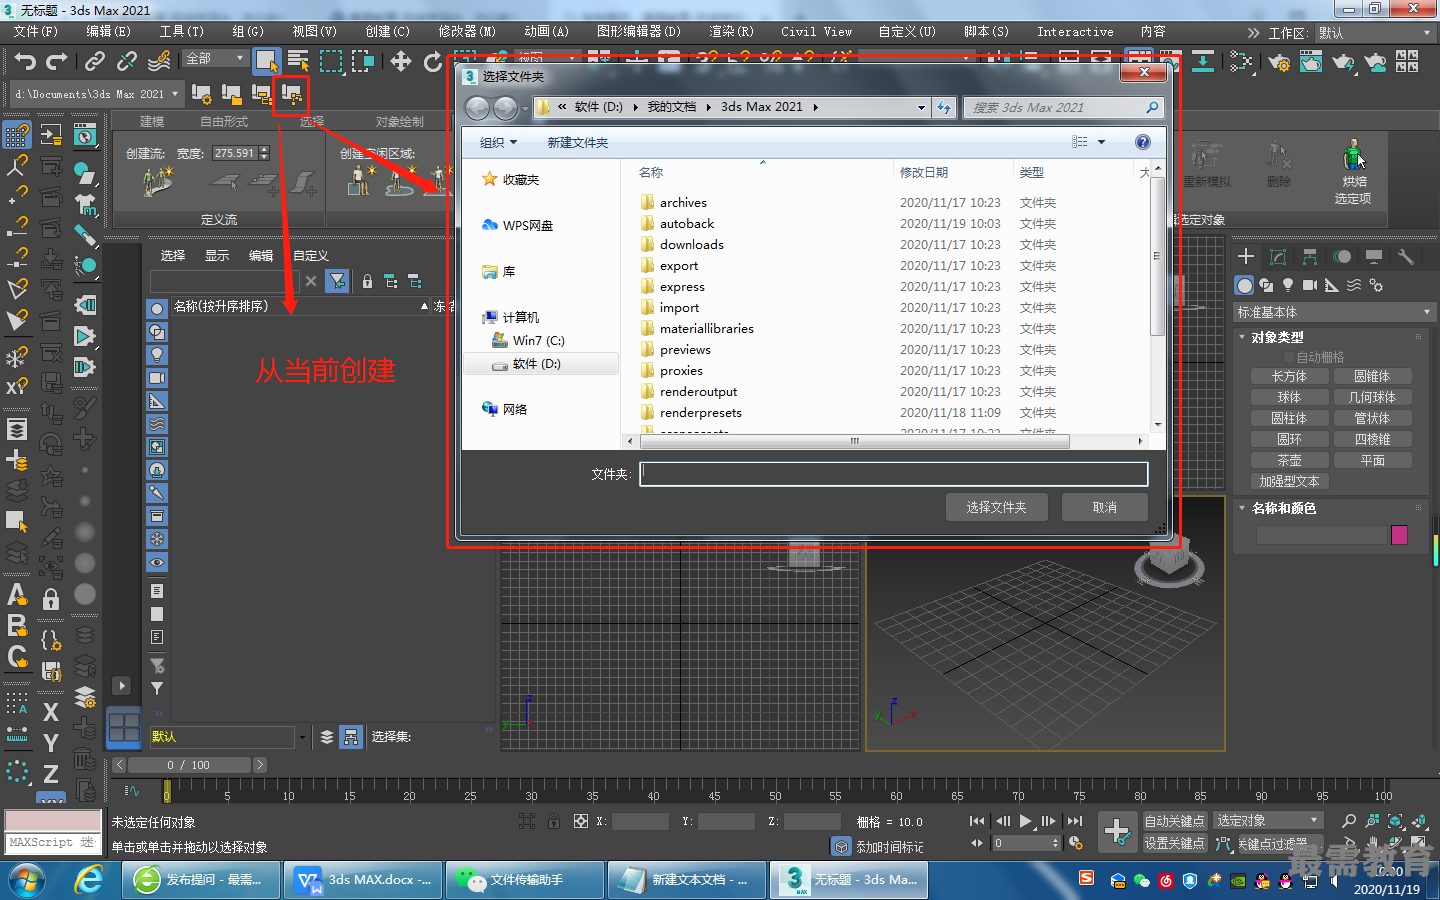Click the time slider 0 / 100 handle
This screenshot has height=900, width=1440.
[189, 765]
